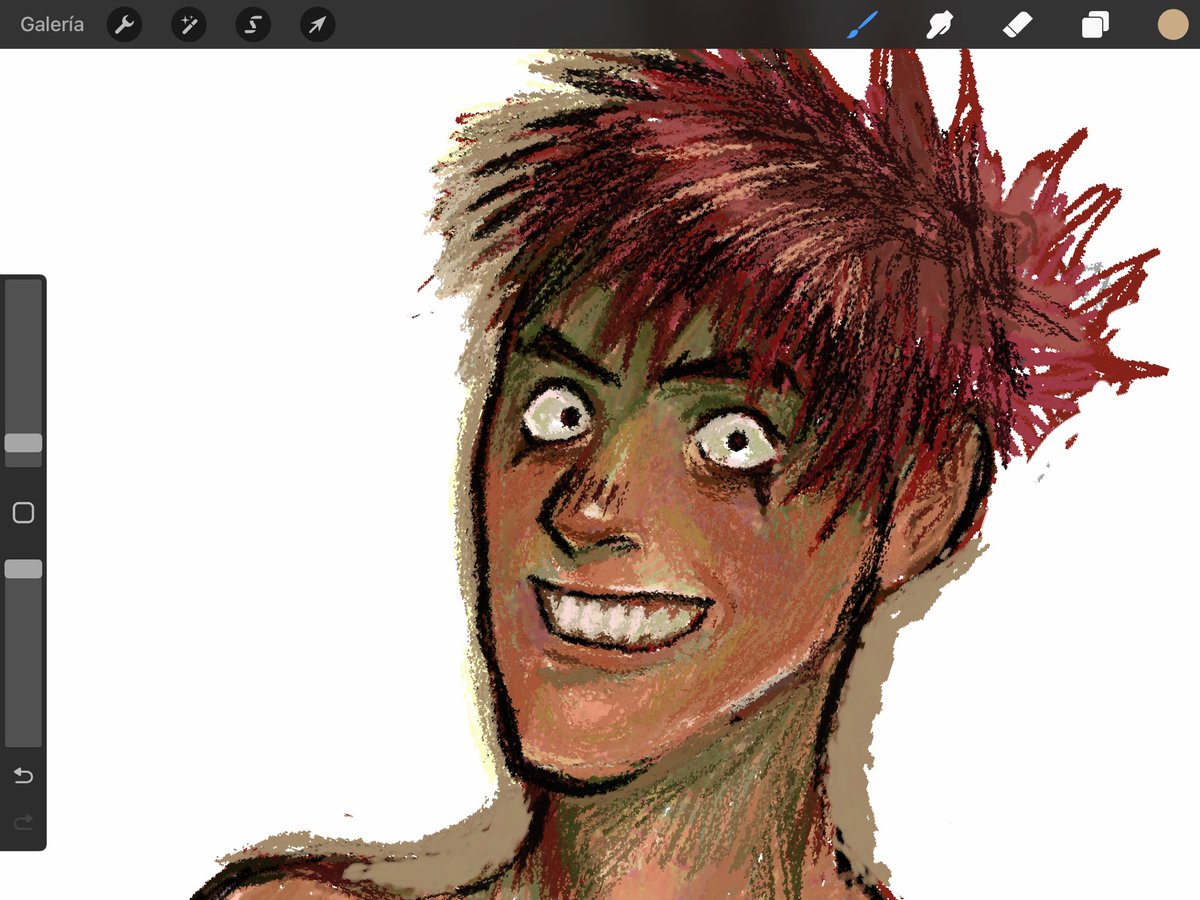Click the brush opacity slider handle
Screen dimensions: 1200x900
click(23, 569)
